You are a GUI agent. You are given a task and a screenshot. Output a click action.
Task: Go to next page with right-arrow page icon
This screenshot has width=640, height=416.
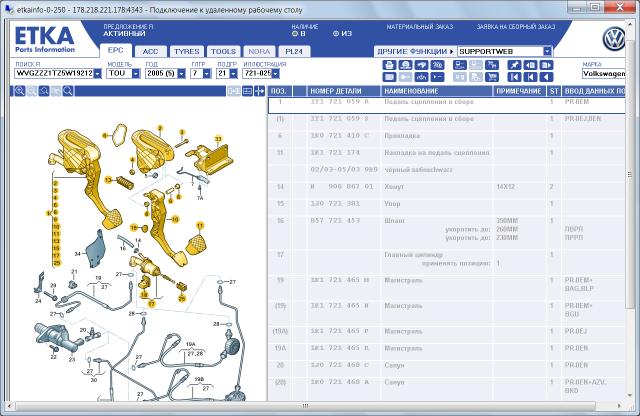click(546, 65)
